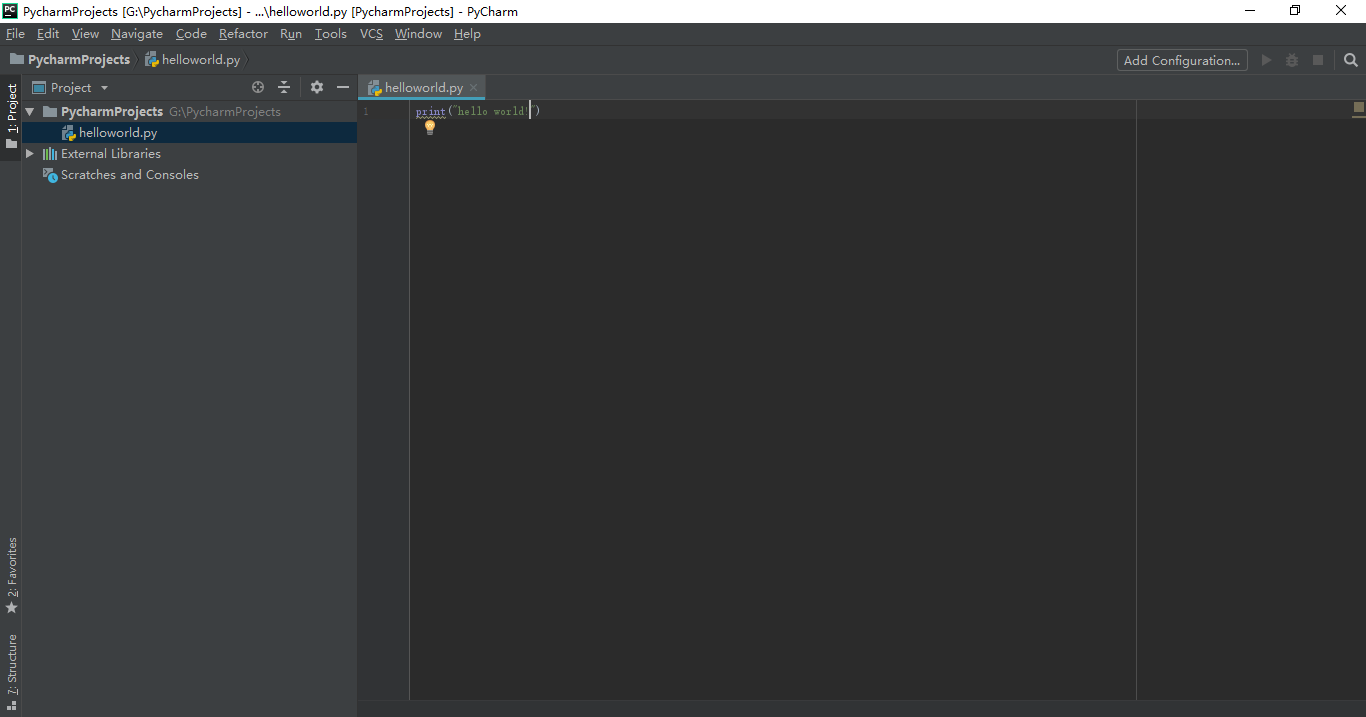This screenshot has height=717, width=1366.
Task: Restore down the PyCharm window
Action: coord(1296,11)
